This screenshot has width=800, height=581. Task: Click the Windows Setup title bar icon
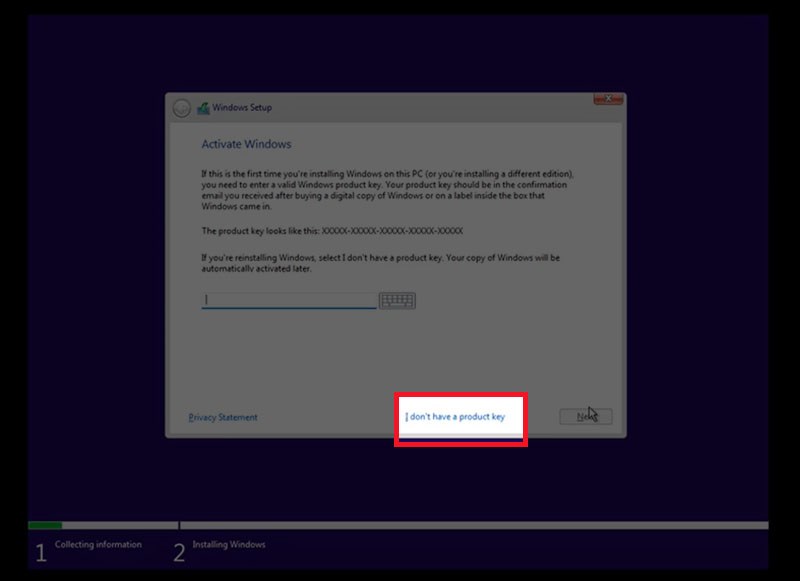(x=204, y=108)
